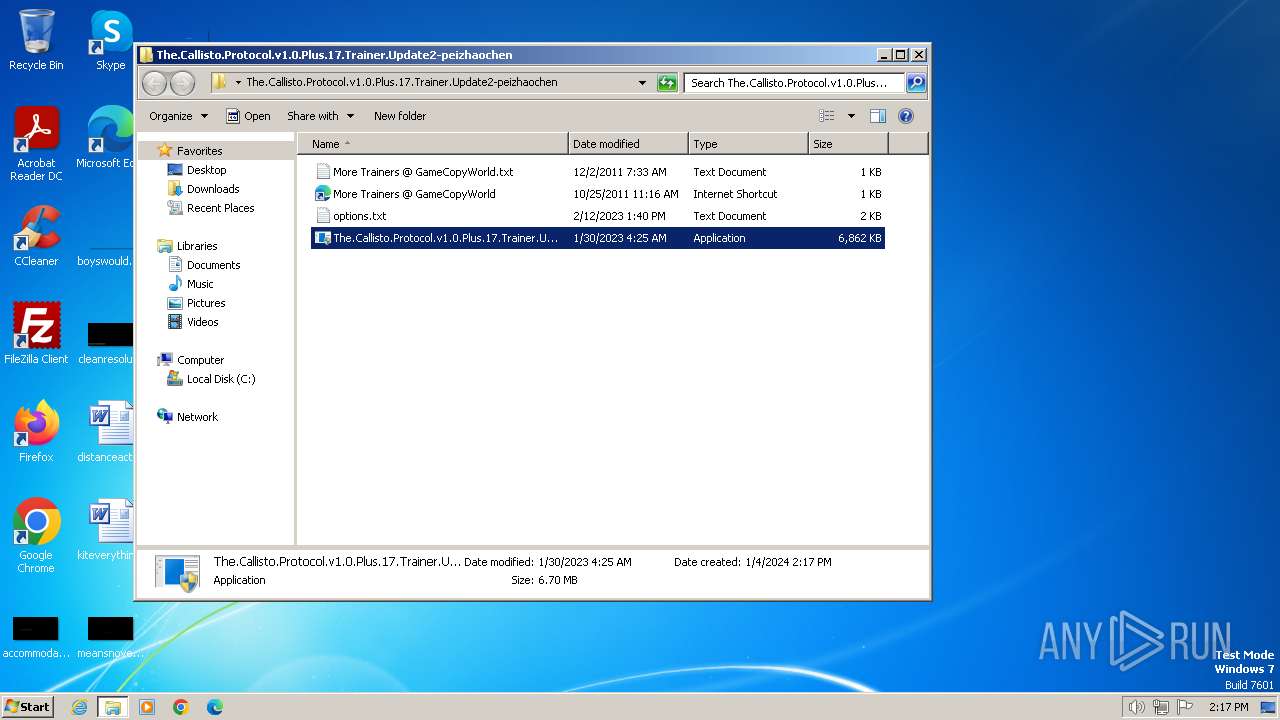Click the folder icon in address bar

[220, 82]
